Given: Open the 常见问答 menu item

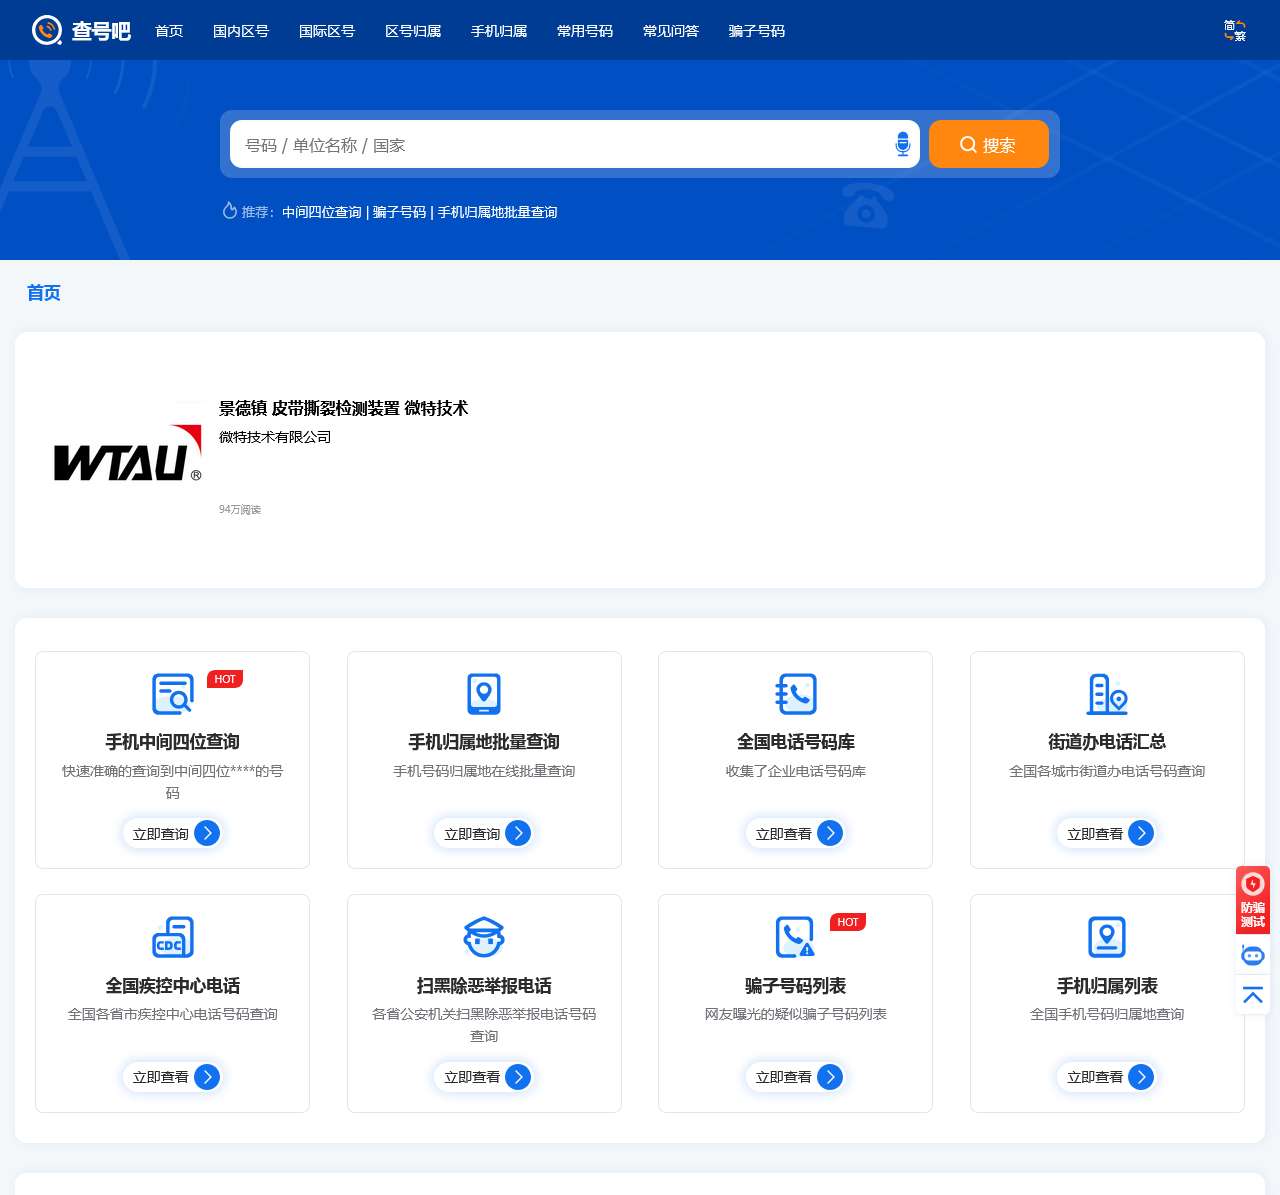Looking at the screenshot, I should tap(671, 31).
